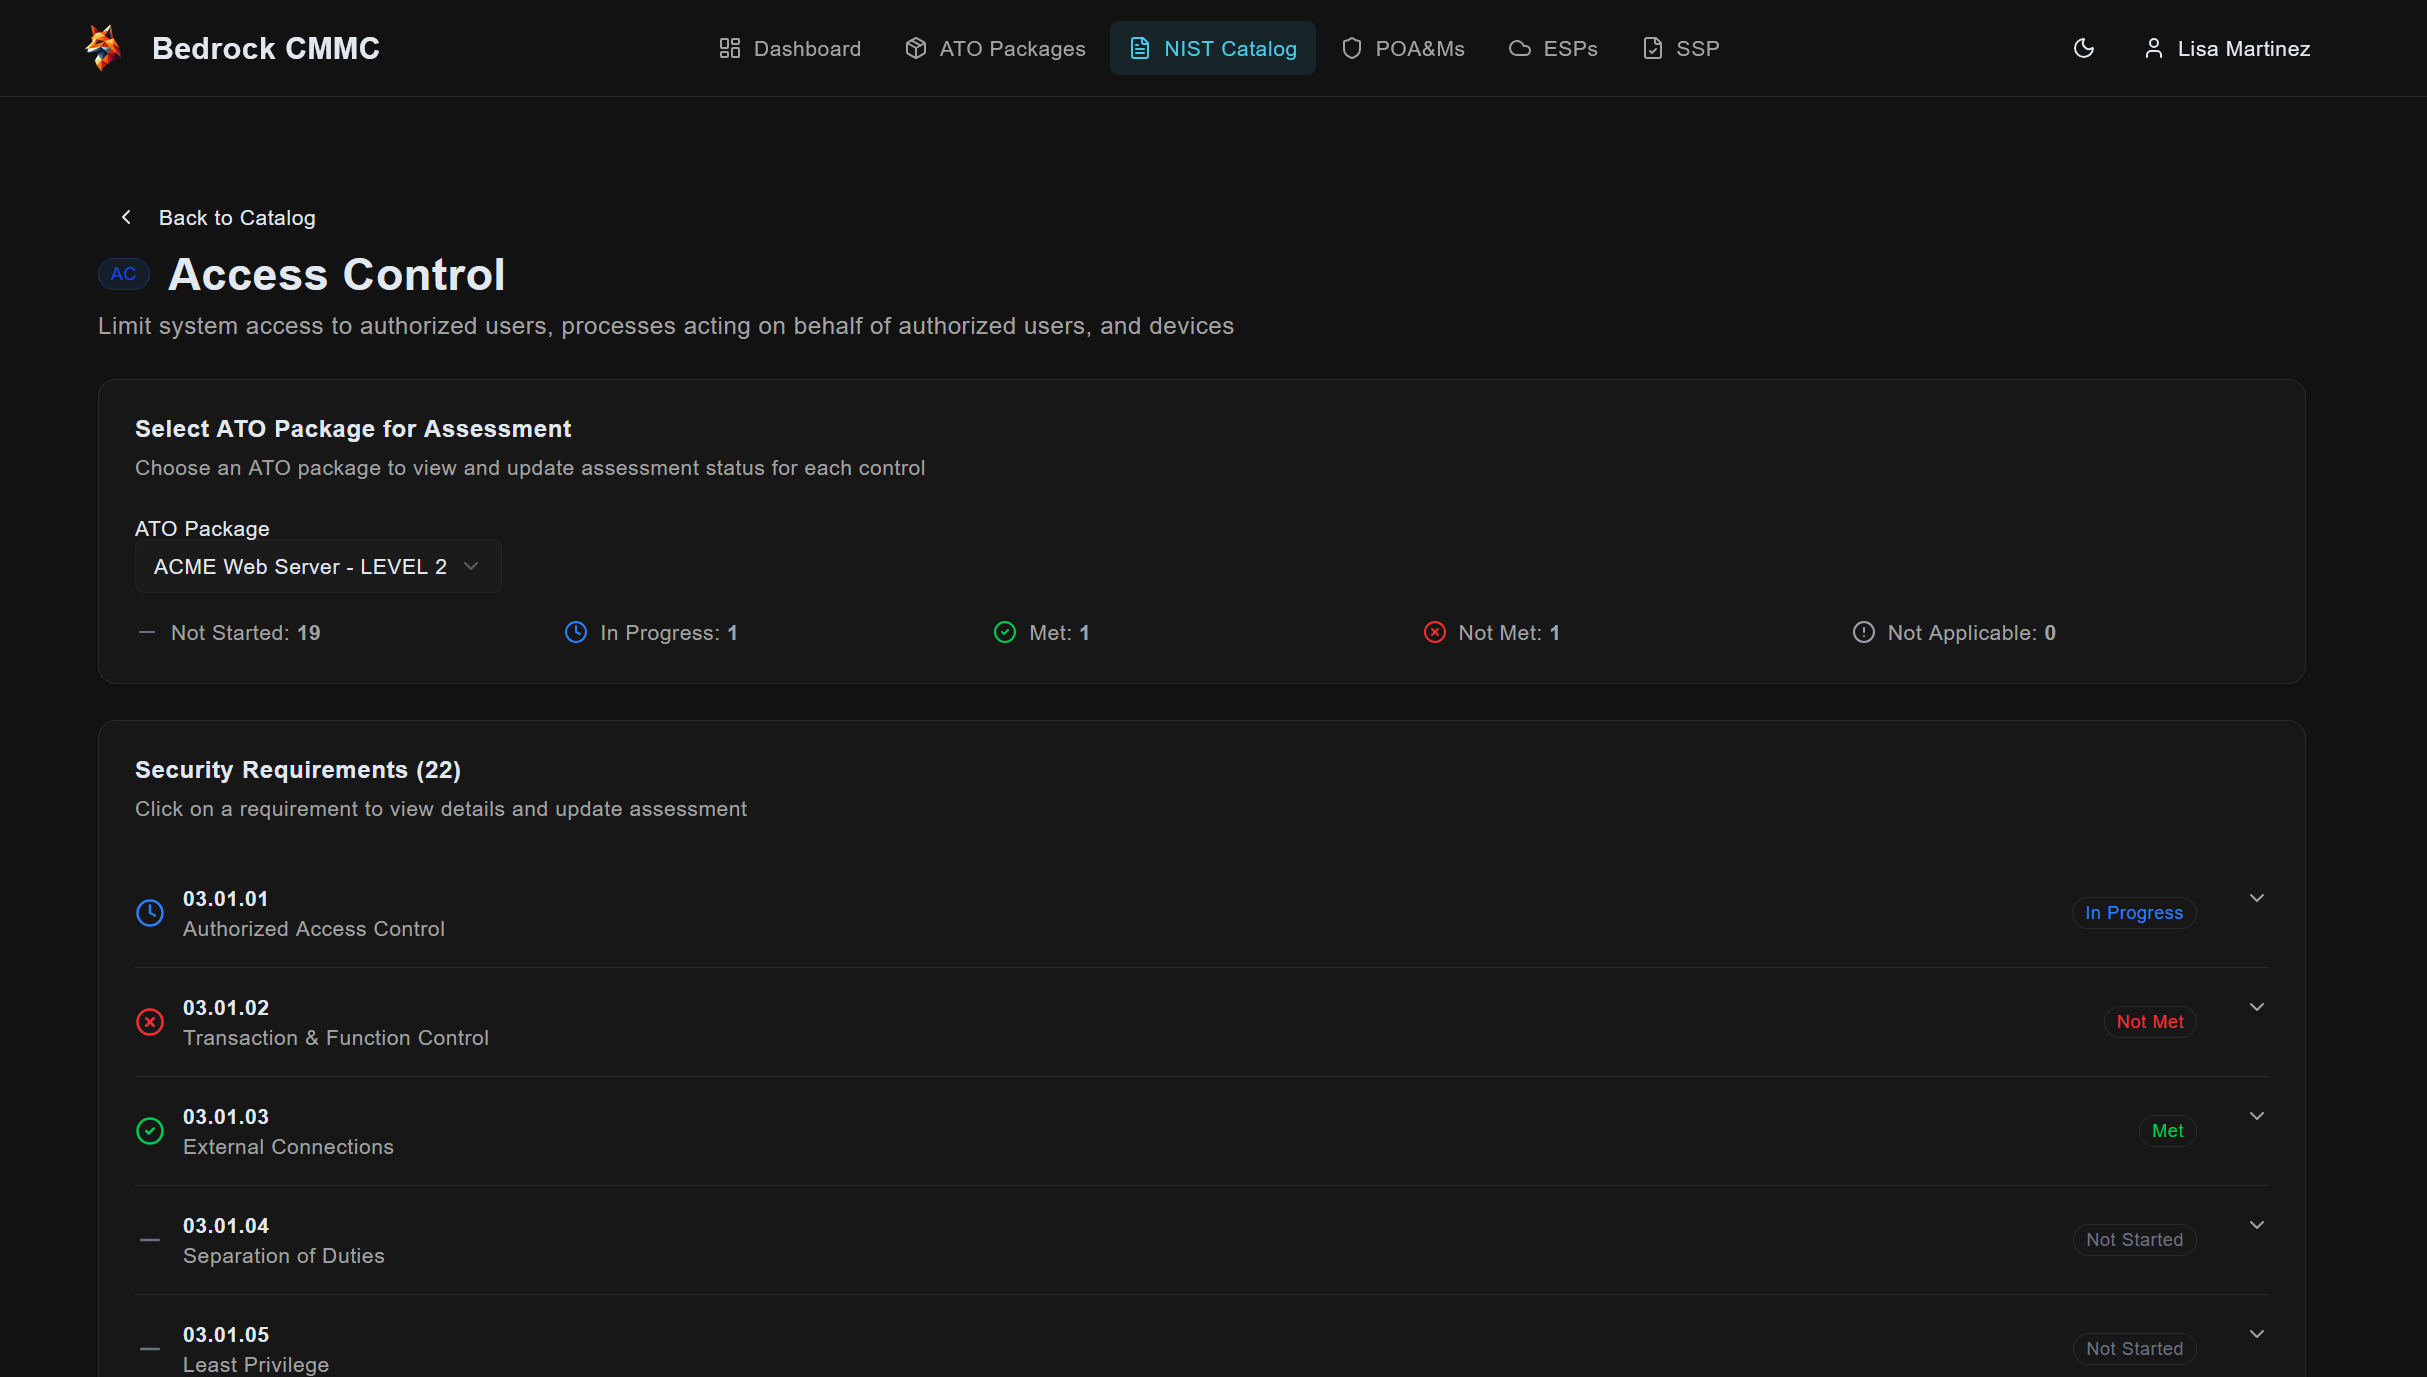Viewport: 2427px width, 1377px height.
Task: Toggle dark mode moon icon
Action: pyautogui.click(x=2084, y=48)
